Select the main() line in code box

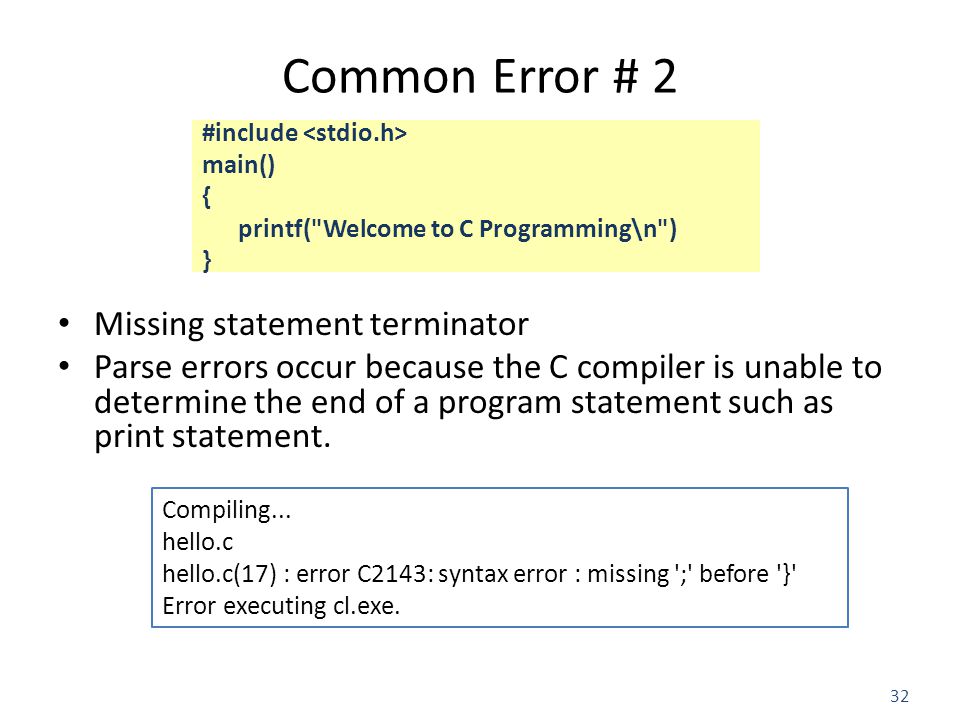point(239,165)
